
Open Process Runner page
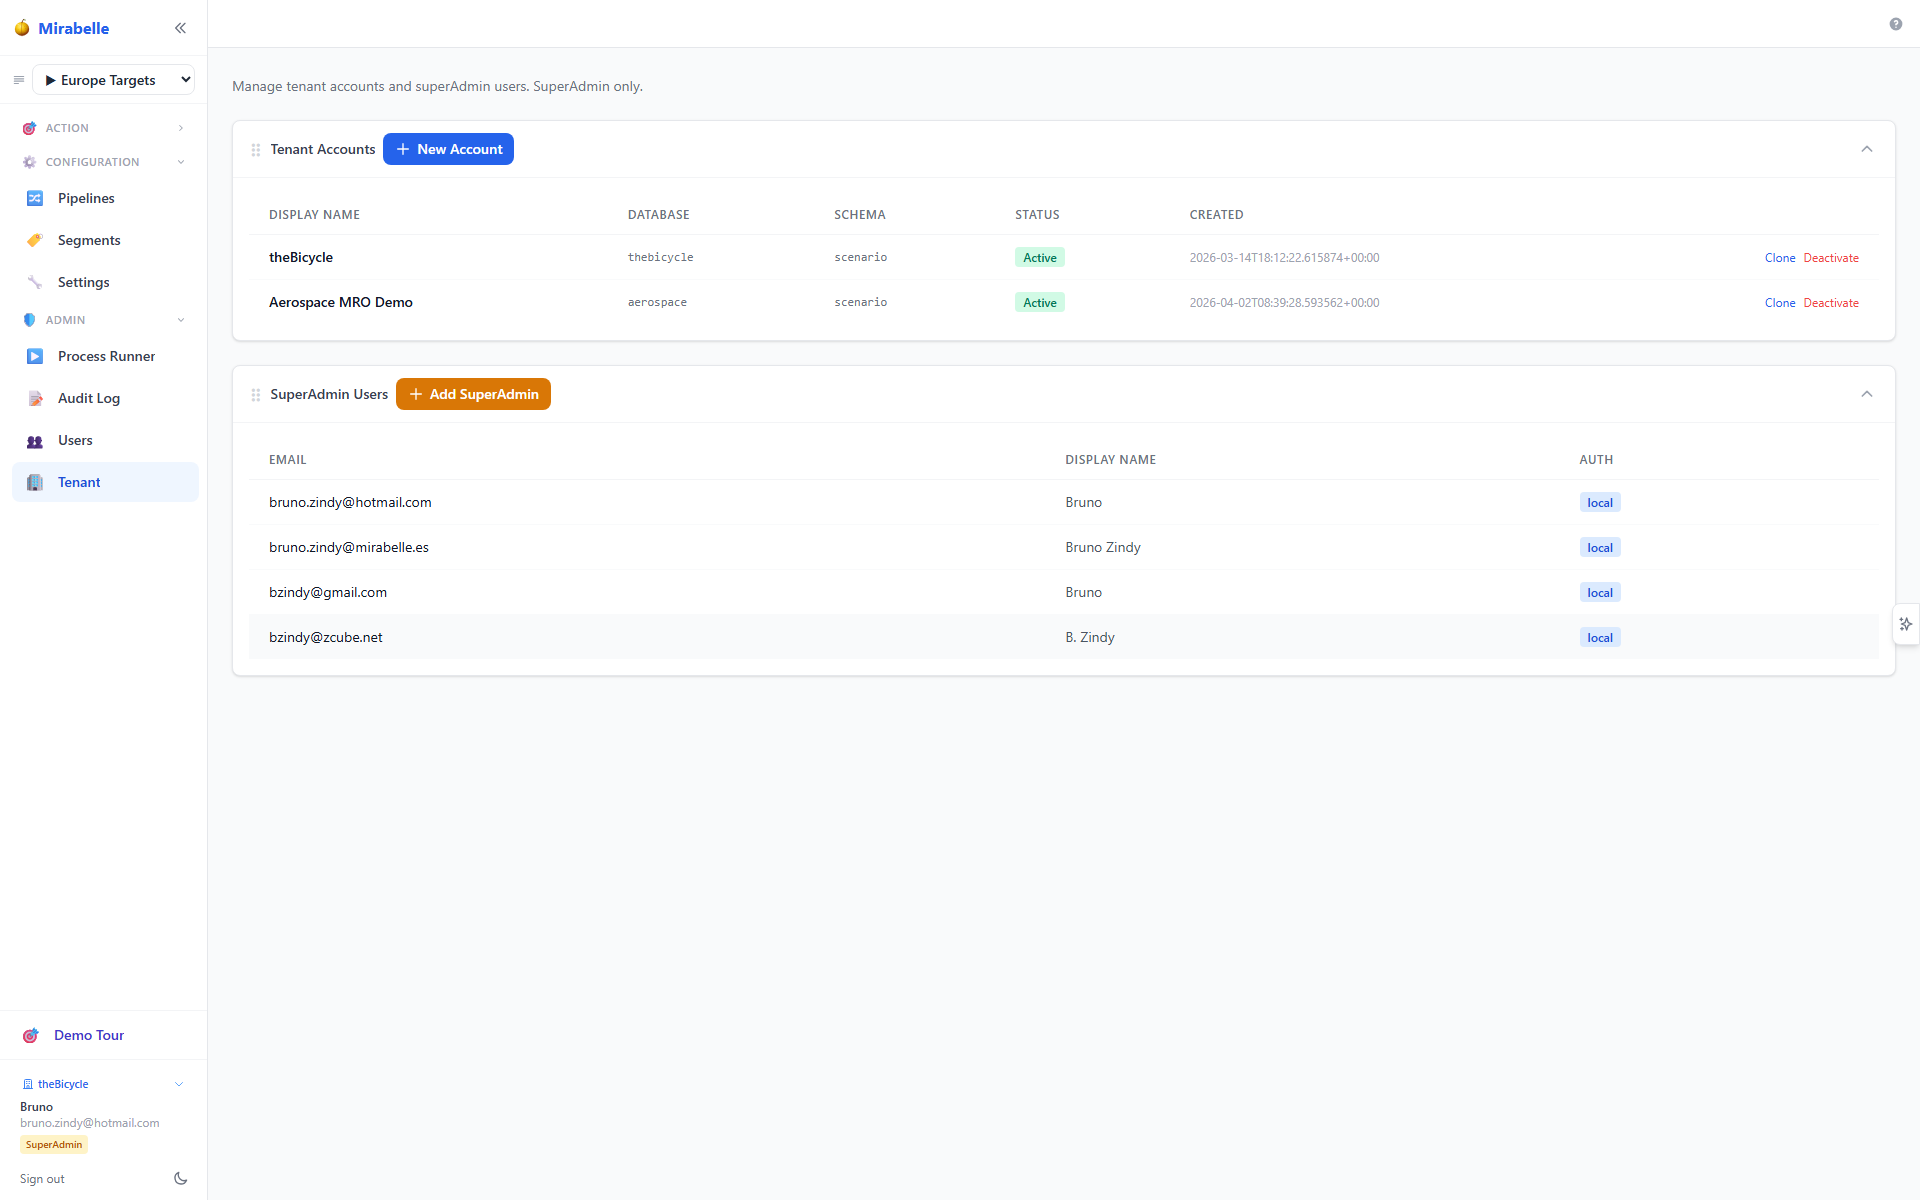pos(105,356)
